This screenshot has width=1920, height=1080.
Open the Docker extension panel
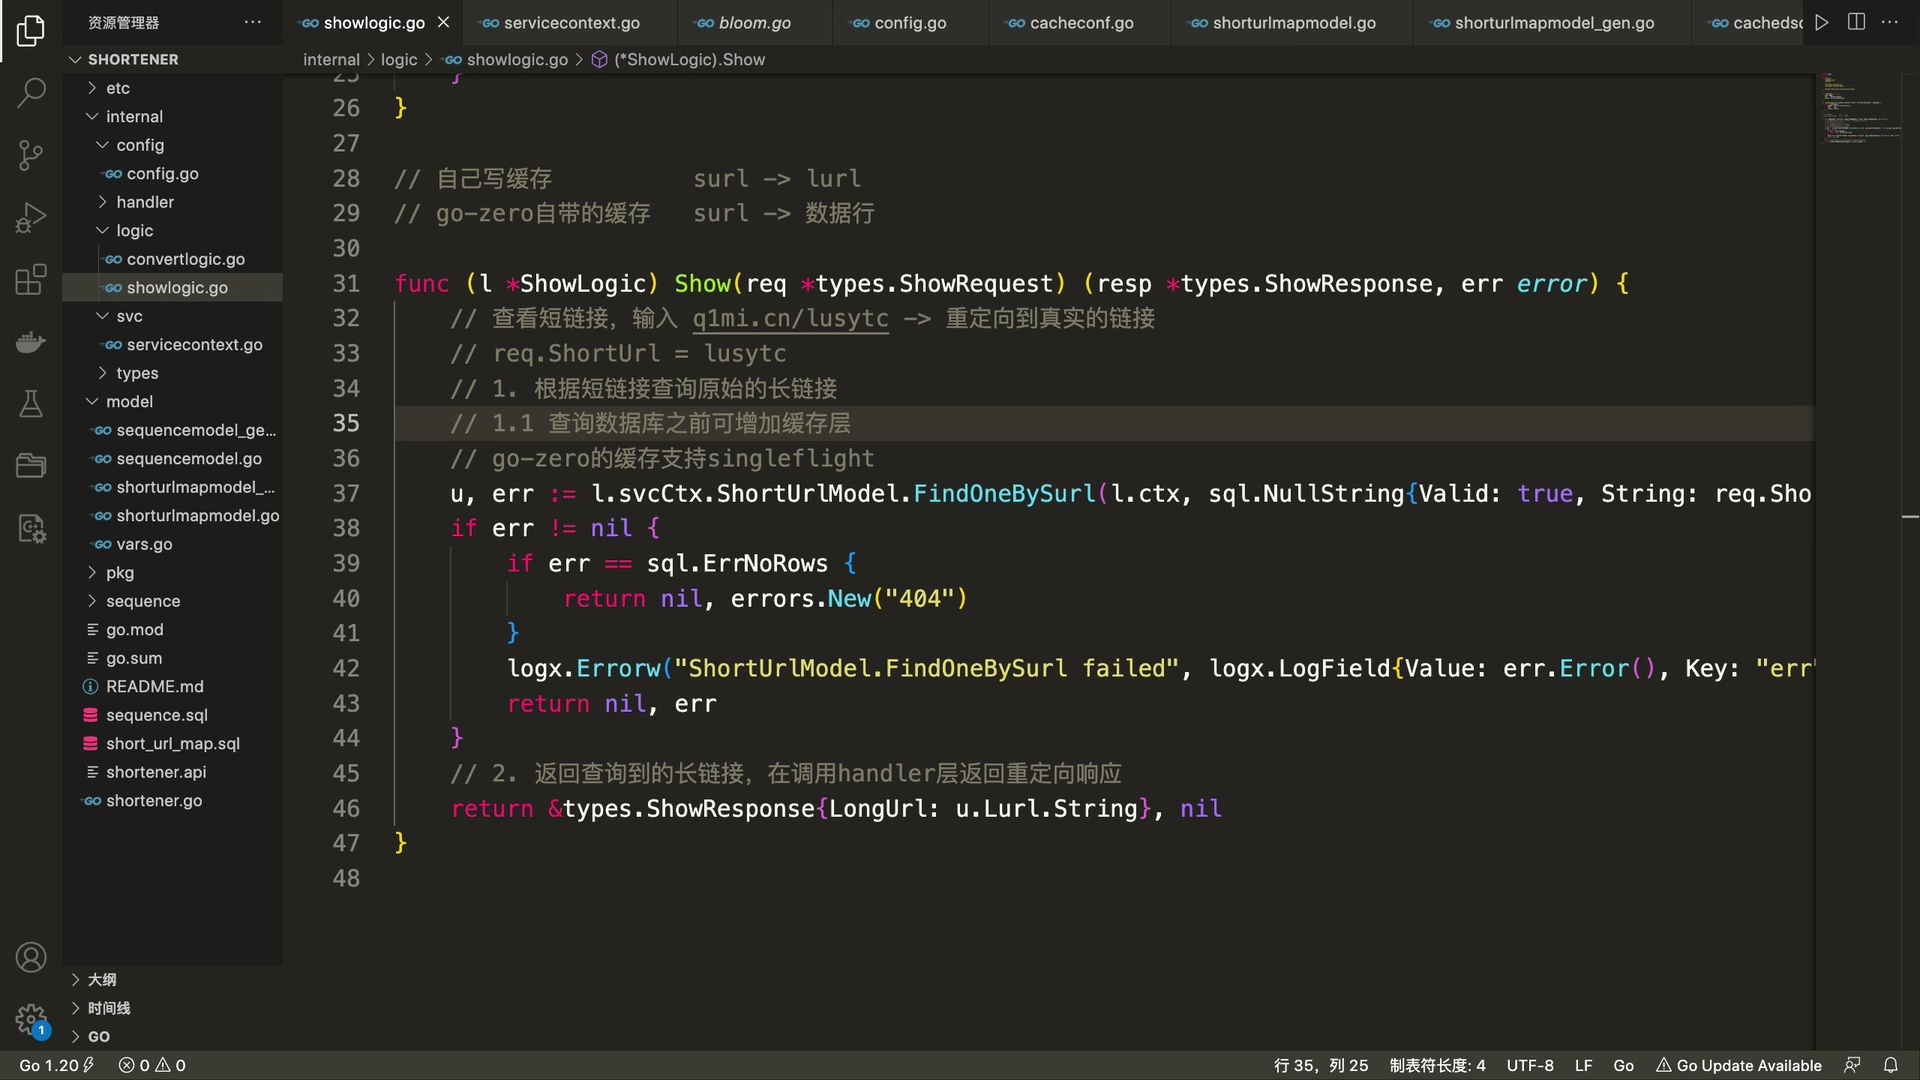point(31,342)
